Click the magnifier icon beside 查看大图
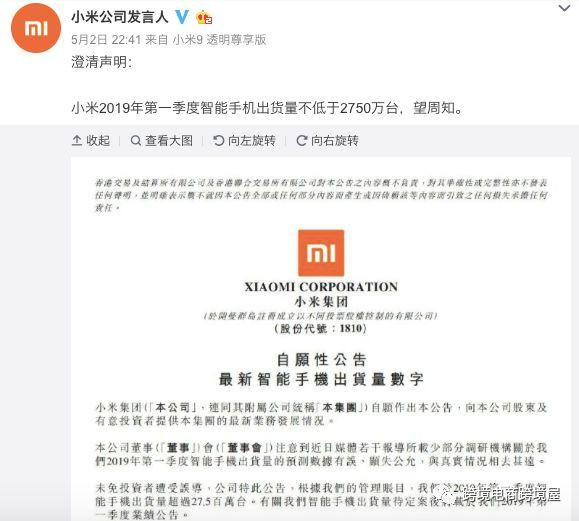This screenshot has height=521, width=579. (x=136, y=141)
